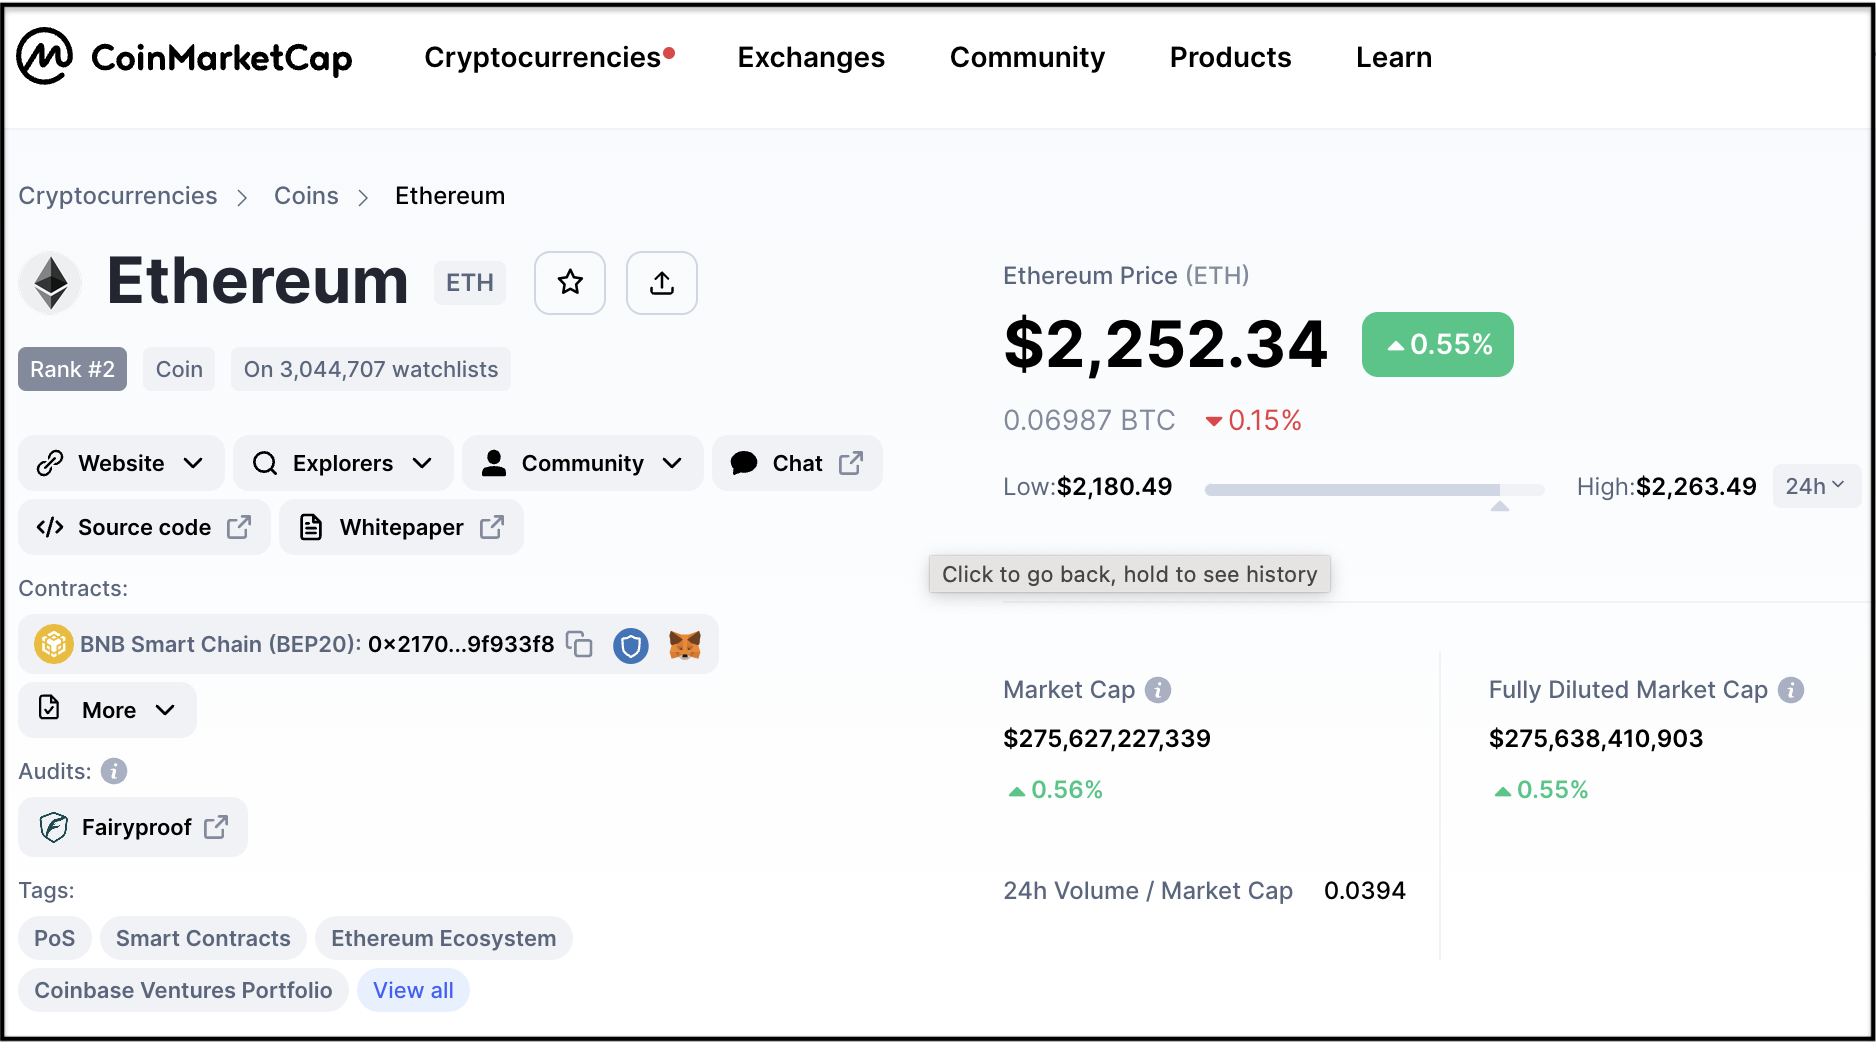Click the Chat speech bubble icon

(744, 463)
